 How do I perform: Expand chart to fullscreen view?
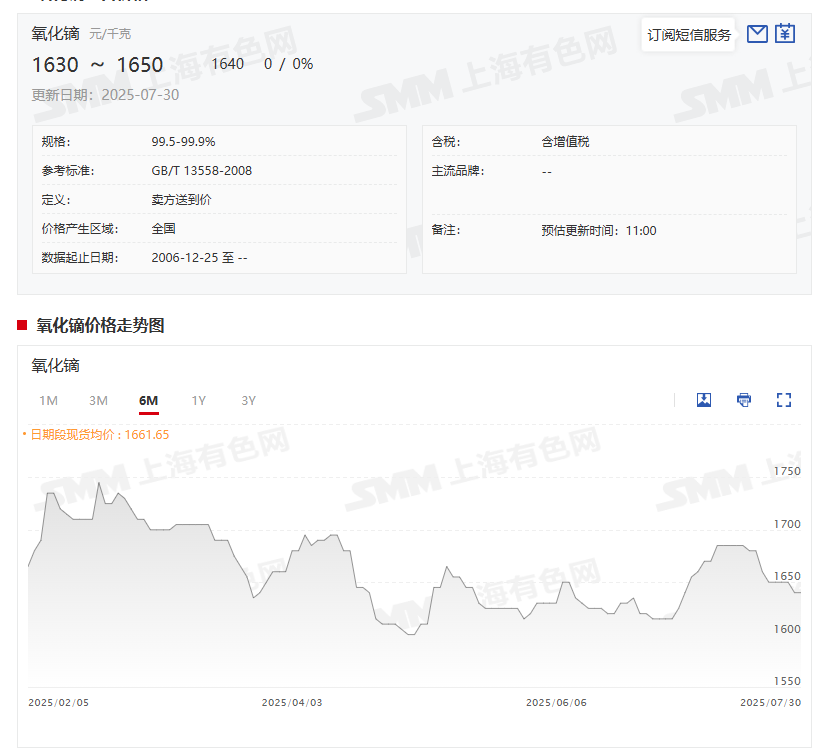click(x=784, y=400)
